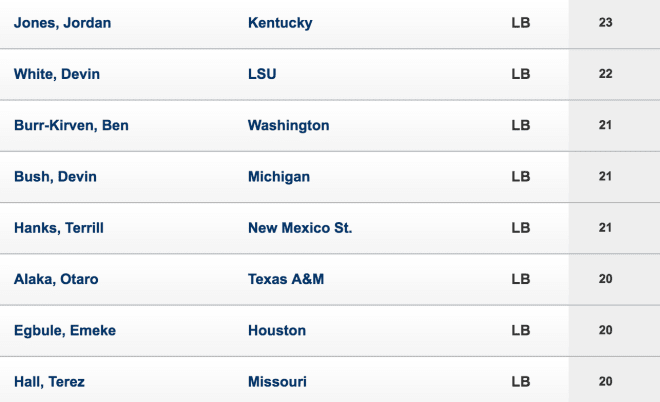Go to the Kentucky team page
The height and width of the screenshot is (402, 660).
tap(280, 23)
